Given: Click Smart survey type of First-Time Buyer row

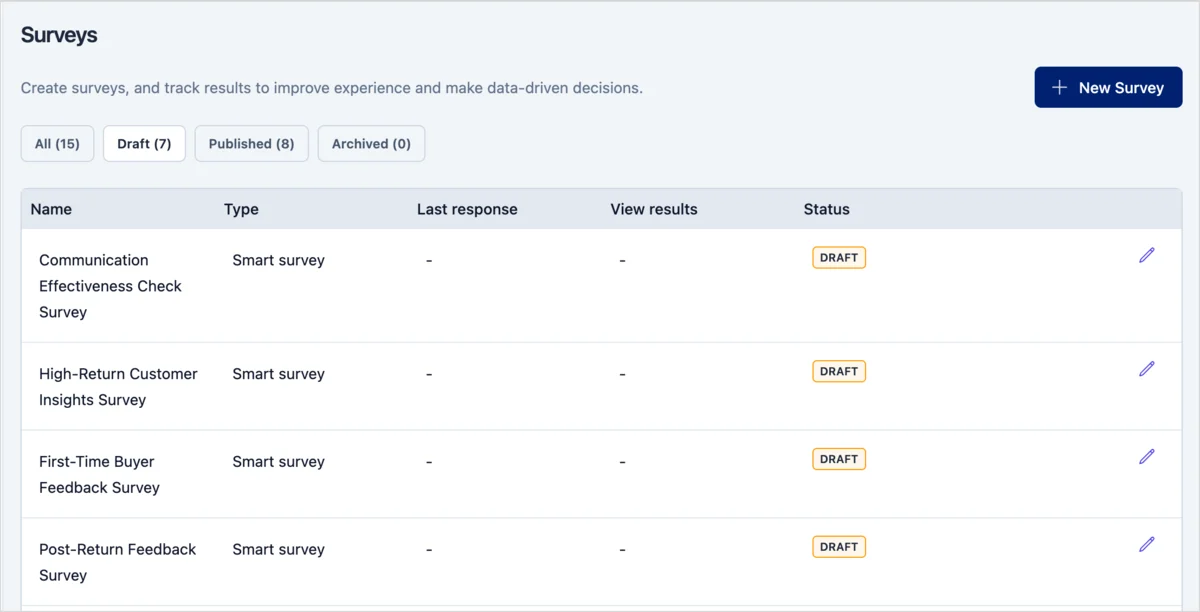Looking at the screenshot, I should pos(278,462).
